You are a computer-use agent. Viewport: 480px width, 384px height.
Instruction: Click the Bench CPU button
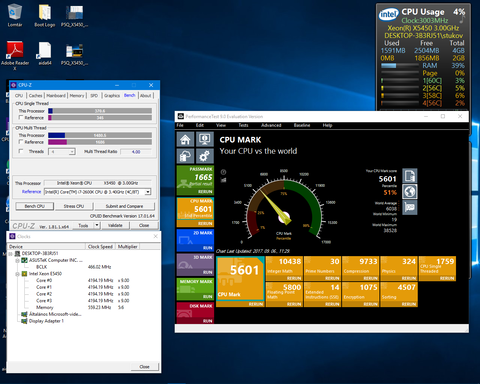tap(35, 206)
